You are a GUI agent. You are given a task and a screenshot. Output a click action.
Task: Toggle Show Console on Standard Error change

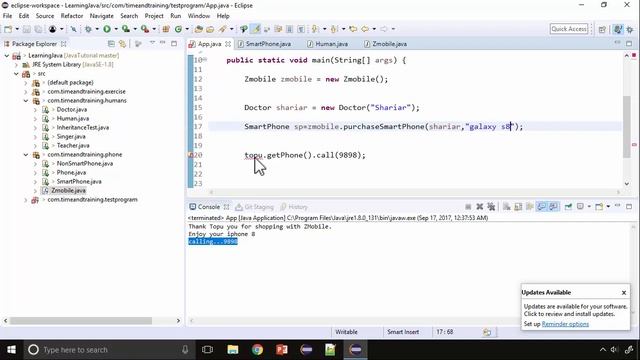pos(553,207)
